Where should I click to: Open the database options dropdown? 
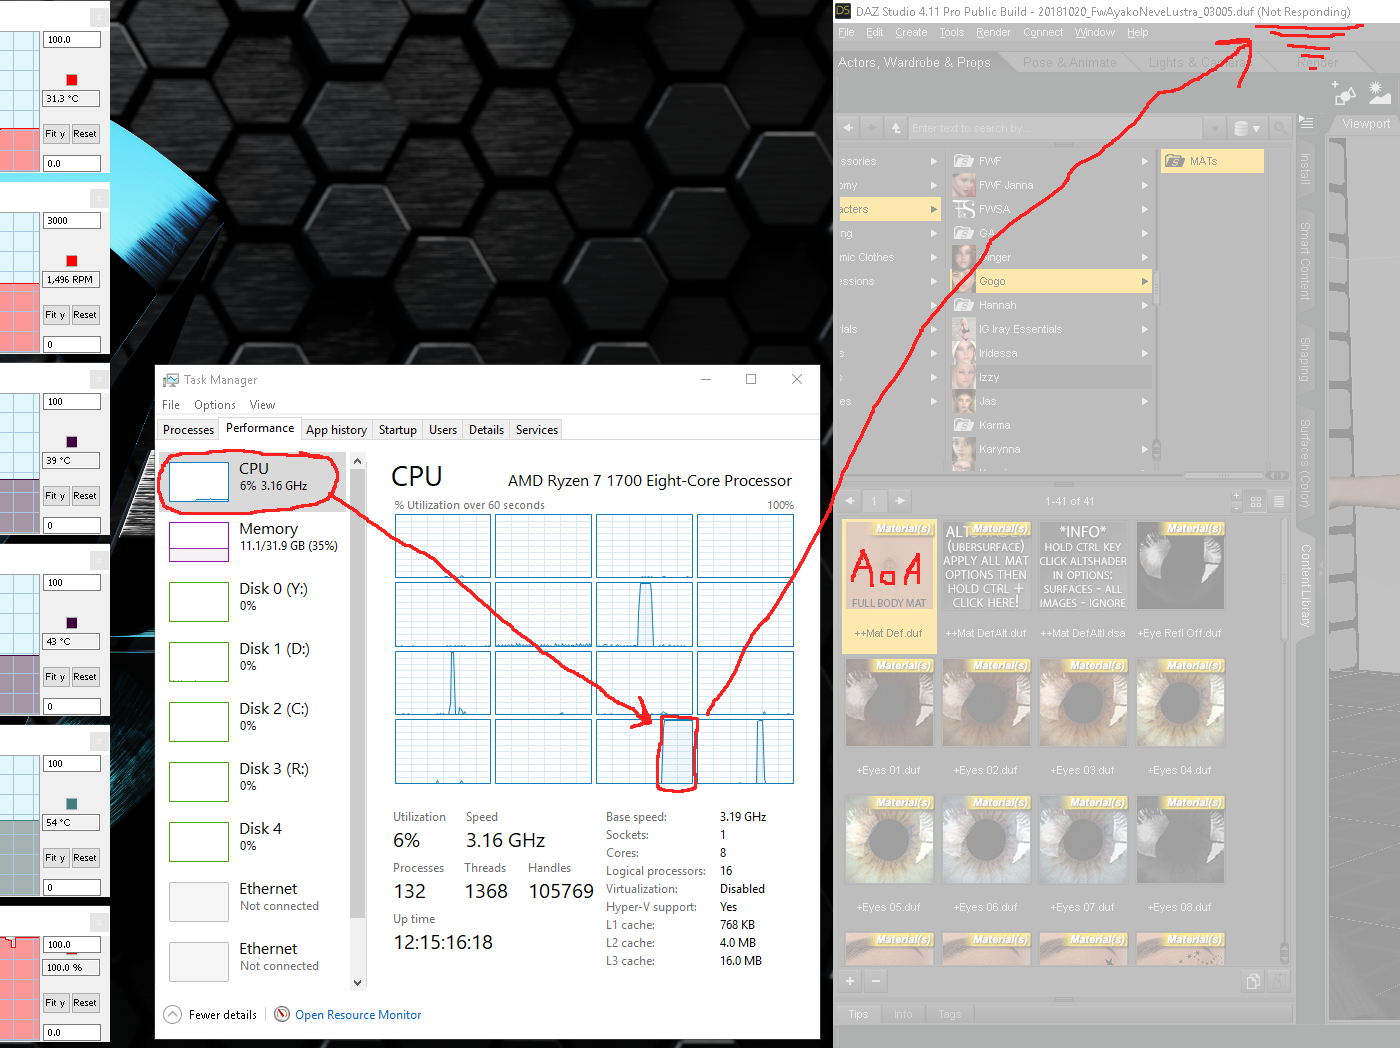point(1247,128)
